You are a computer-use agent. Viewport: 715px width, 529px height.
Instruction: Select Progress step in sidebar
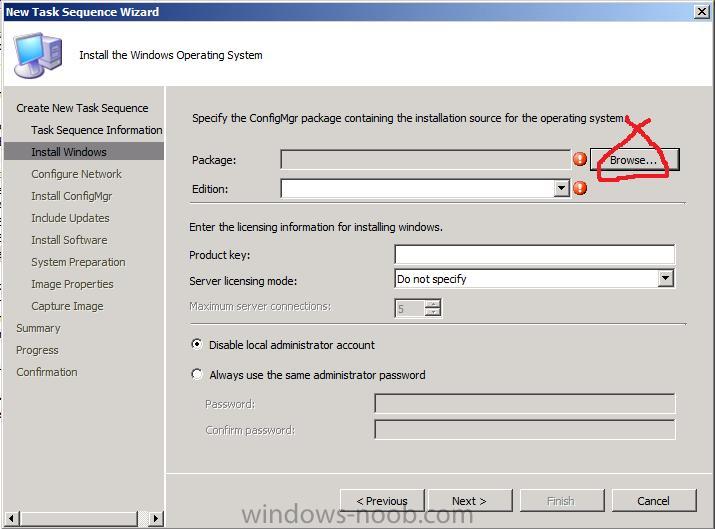37,350
